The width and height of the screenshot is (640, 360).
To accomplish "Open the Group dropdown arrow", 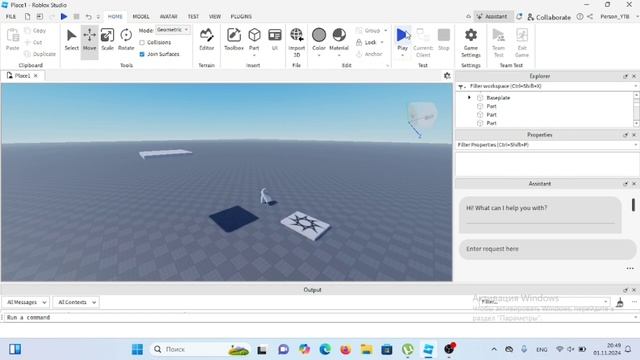I will 385,31.
